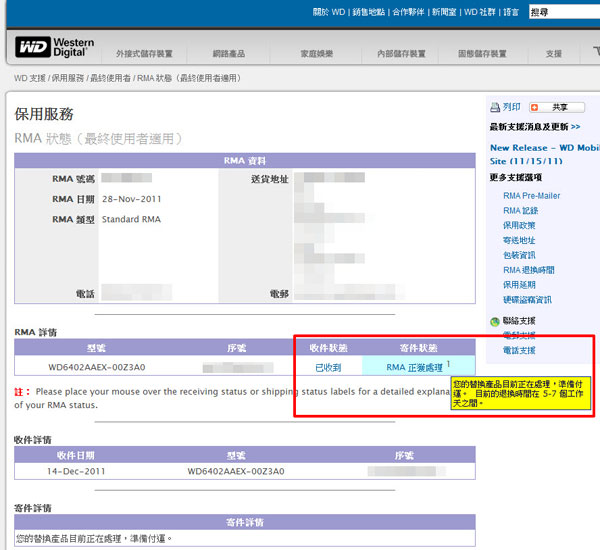This screenshot has height=550, width=600.
Task: Click the 收件日期 column header
Action: pyautogui.click(x=76, y=455)
